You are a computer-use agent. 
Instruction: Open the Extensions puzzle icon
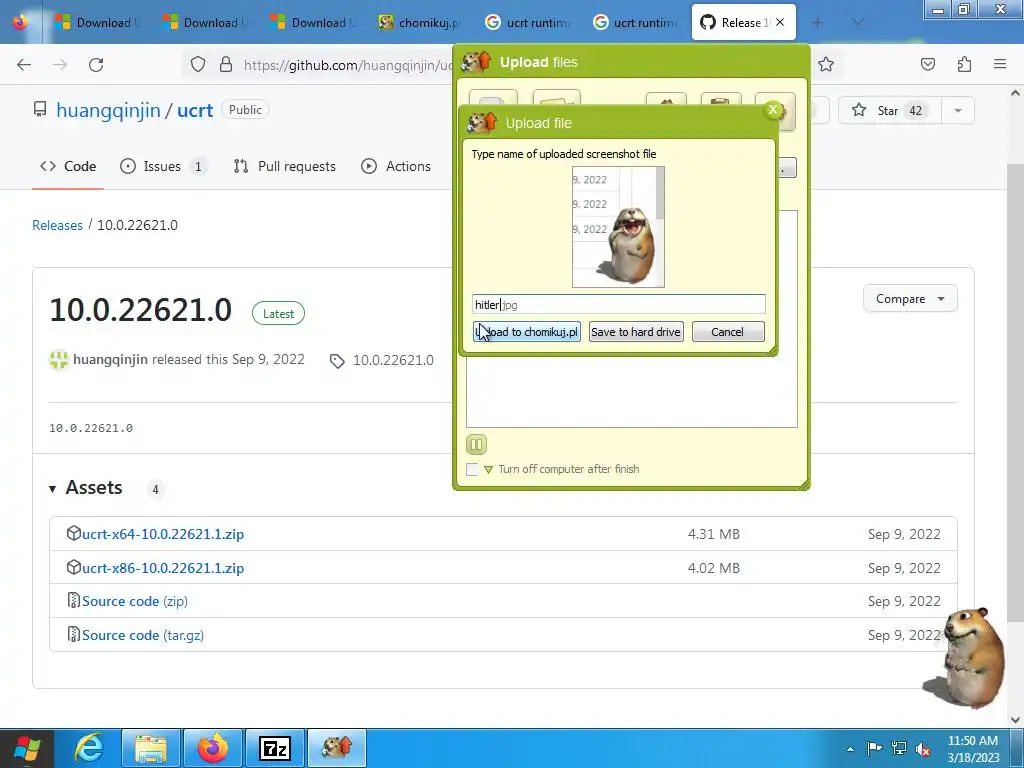coord(964,65)
